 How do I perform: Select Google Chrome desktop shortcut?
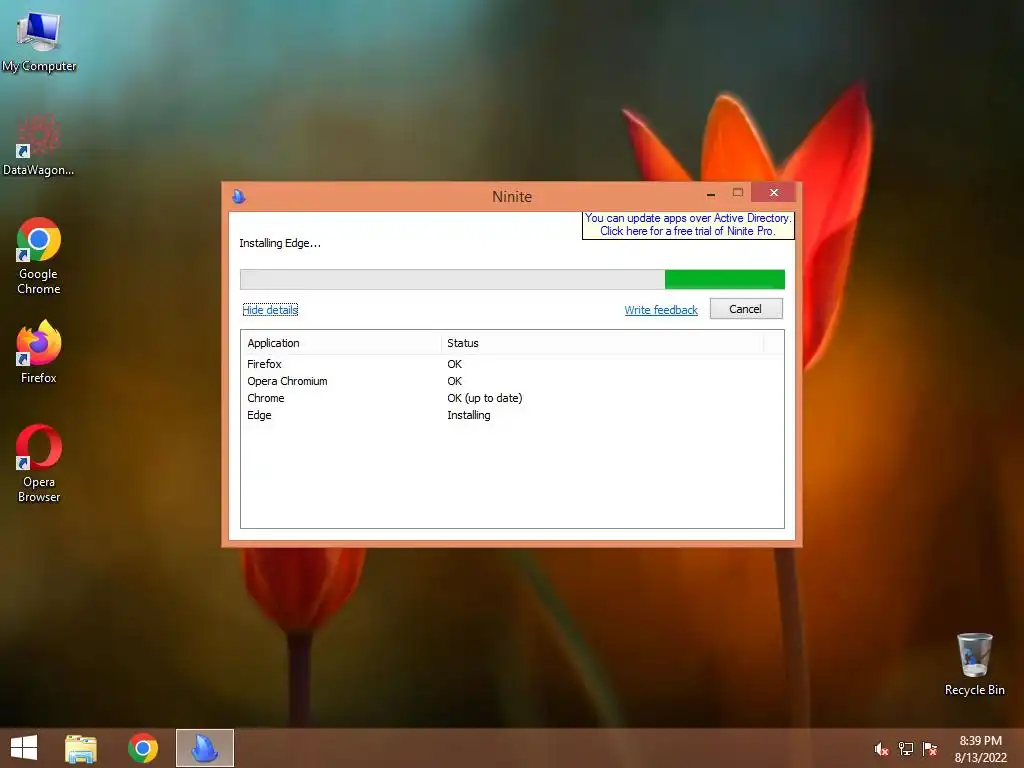(39, 256)
